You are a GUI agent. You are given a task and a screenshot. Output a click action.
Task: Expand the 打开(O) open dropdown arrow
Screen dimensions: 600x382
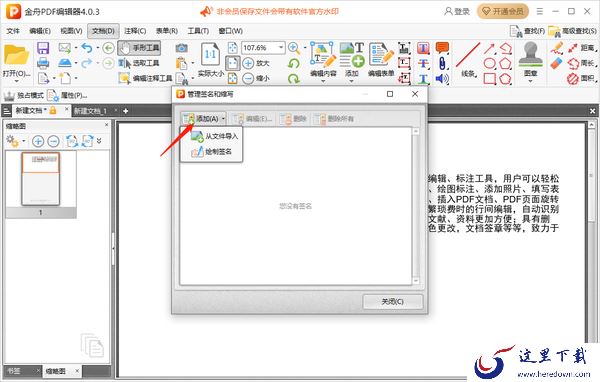point(16,81)
